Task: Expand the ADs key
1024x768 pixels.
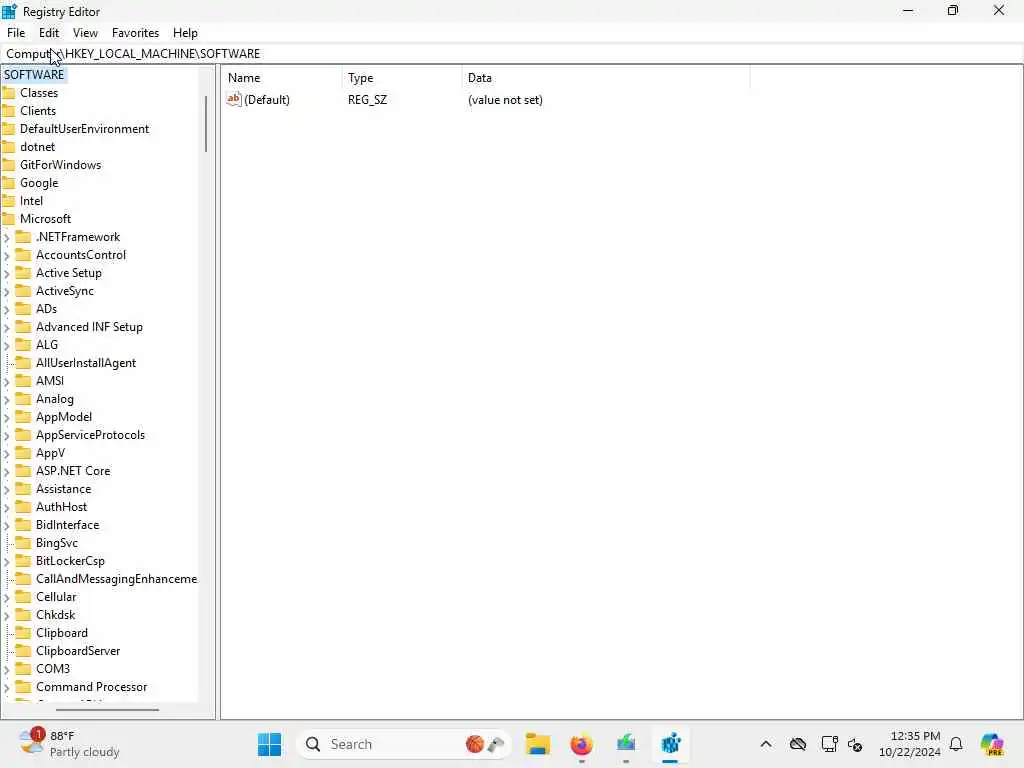Action: 7,310
